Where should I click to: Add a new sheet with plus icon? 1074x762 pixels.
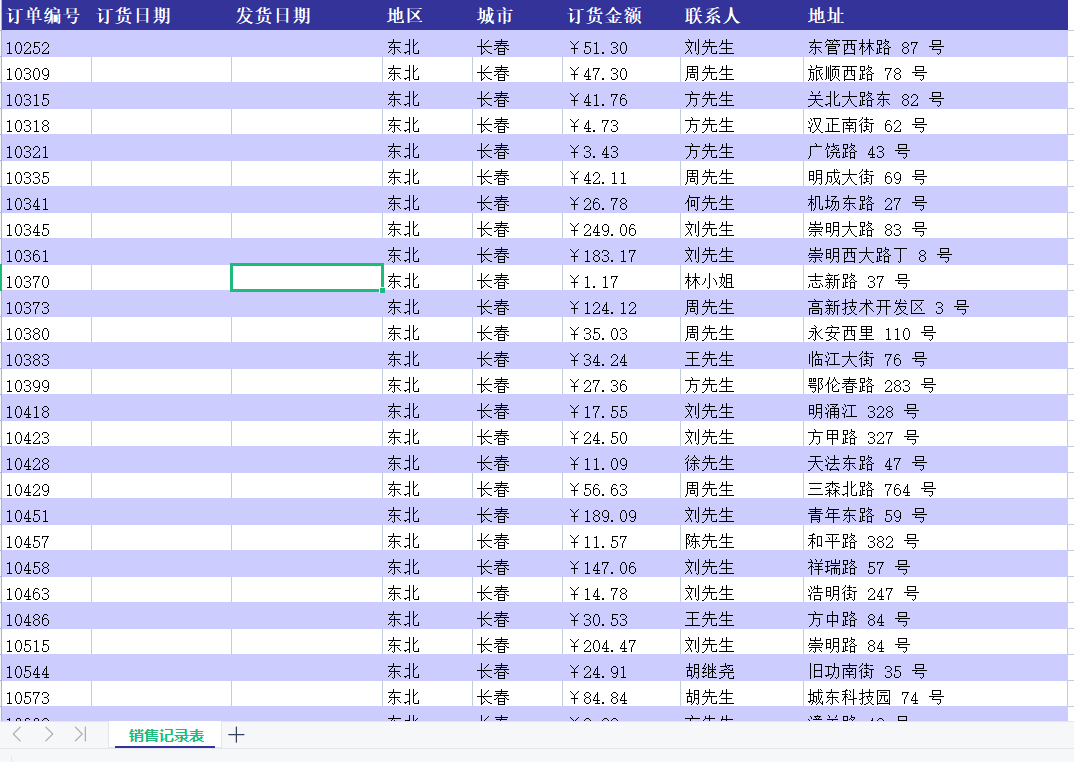tap(236, 735)
